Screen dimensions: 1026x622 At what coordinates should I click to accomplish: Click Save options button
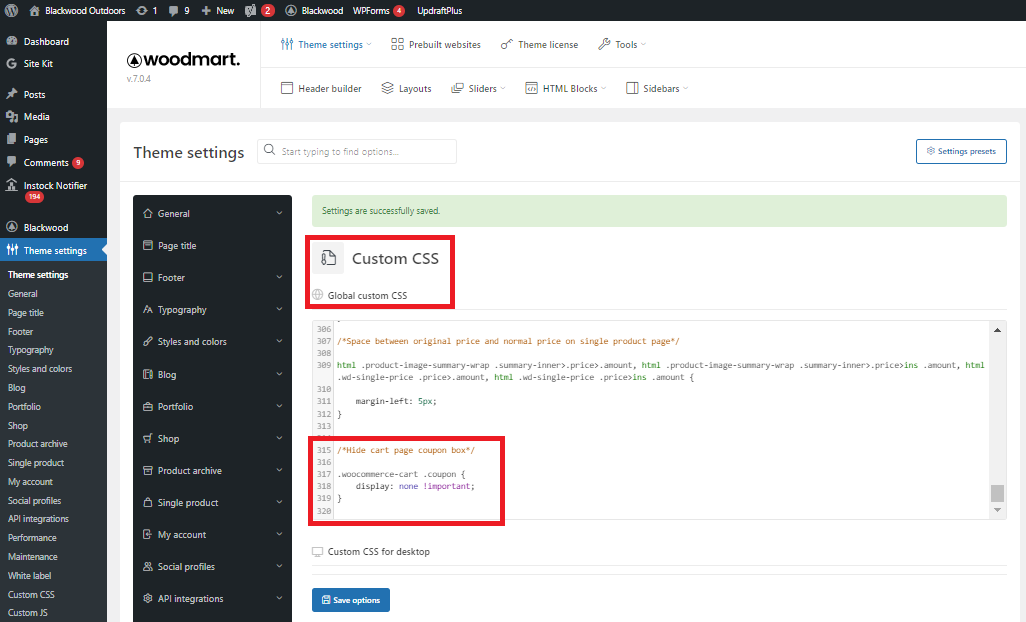click(x=351, y=600)
